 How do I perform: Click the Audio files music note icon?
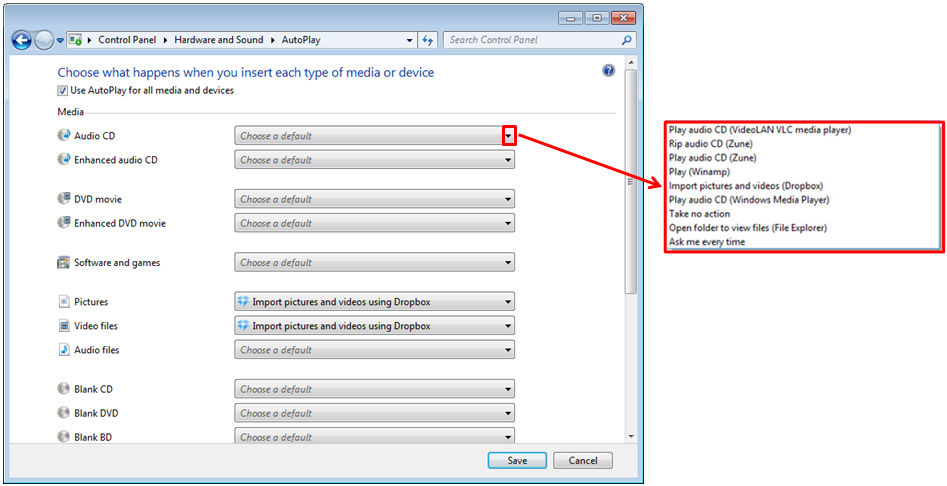64,350
